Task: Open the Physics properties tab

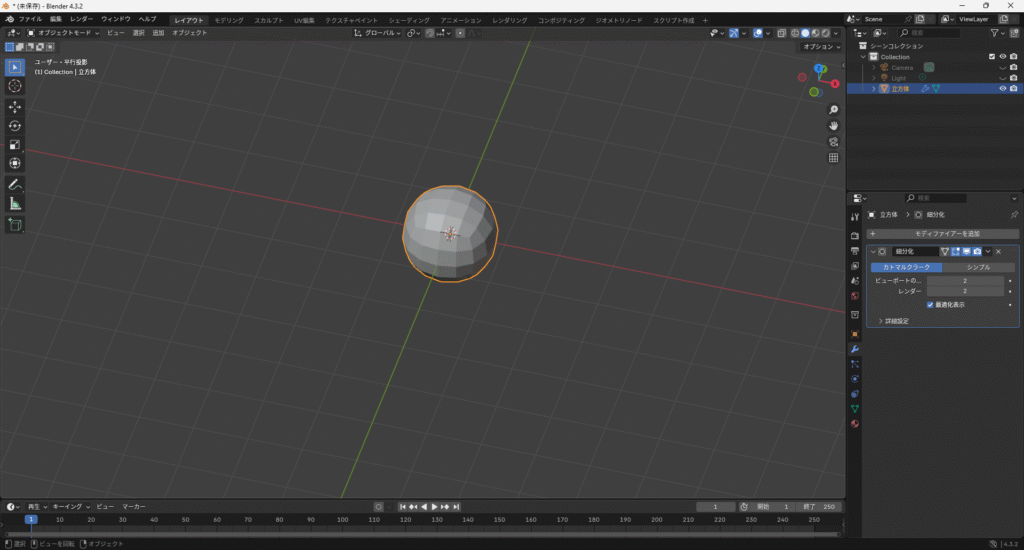Action: coord(854,379)
